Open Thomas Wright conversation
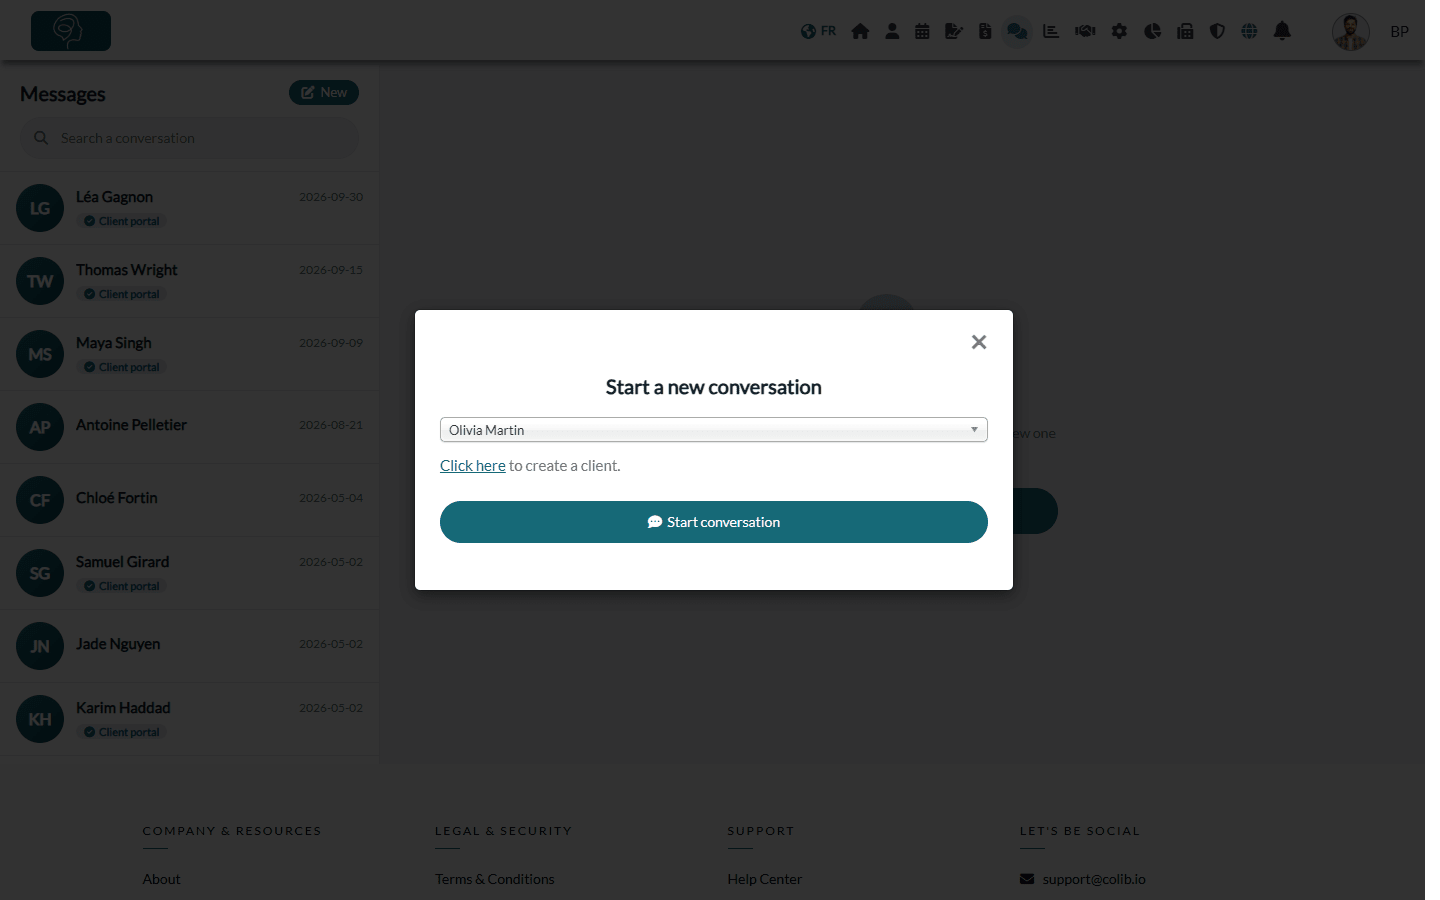 pyautogui.click(x=189, y=281)
